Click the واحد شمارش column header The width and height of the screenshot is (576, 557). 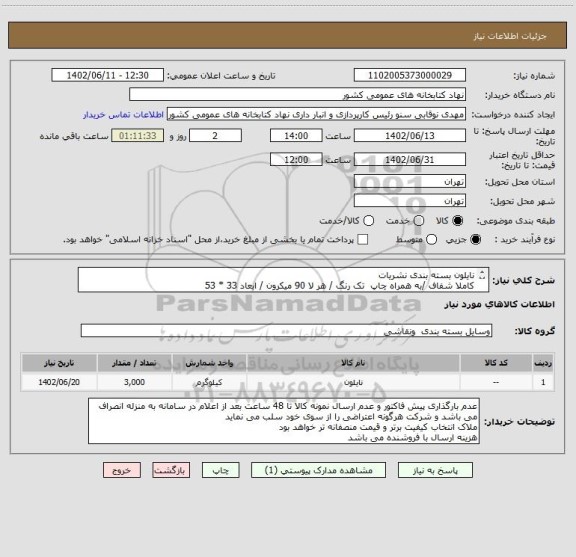(209, 363)
